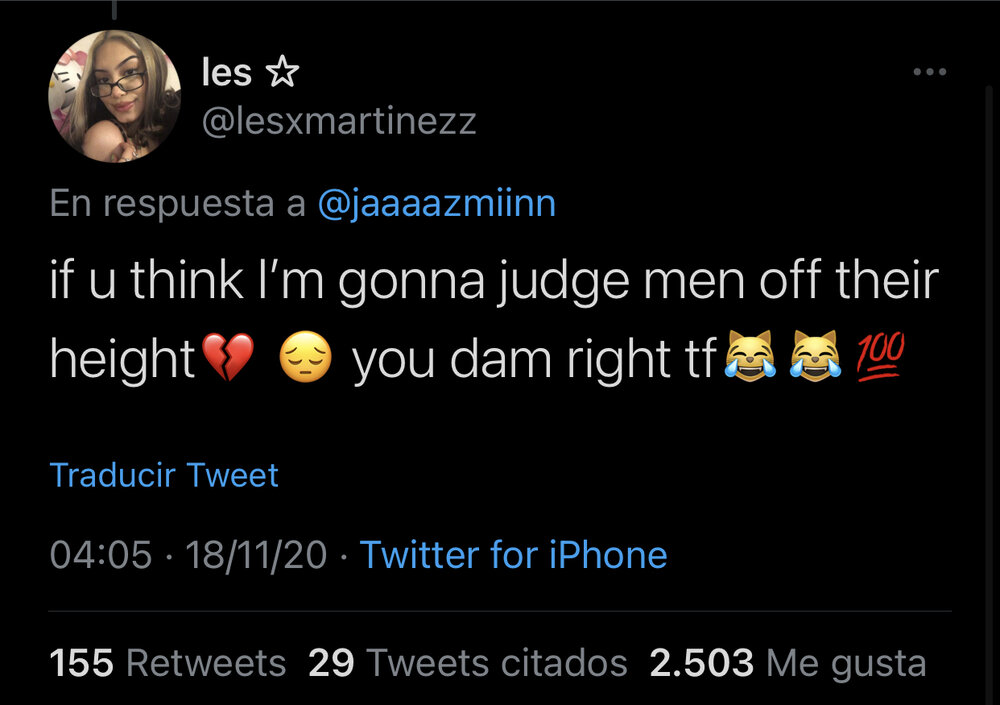1000x705 pixels.
Task: Click the pensive face emoji
Action: 306,357
